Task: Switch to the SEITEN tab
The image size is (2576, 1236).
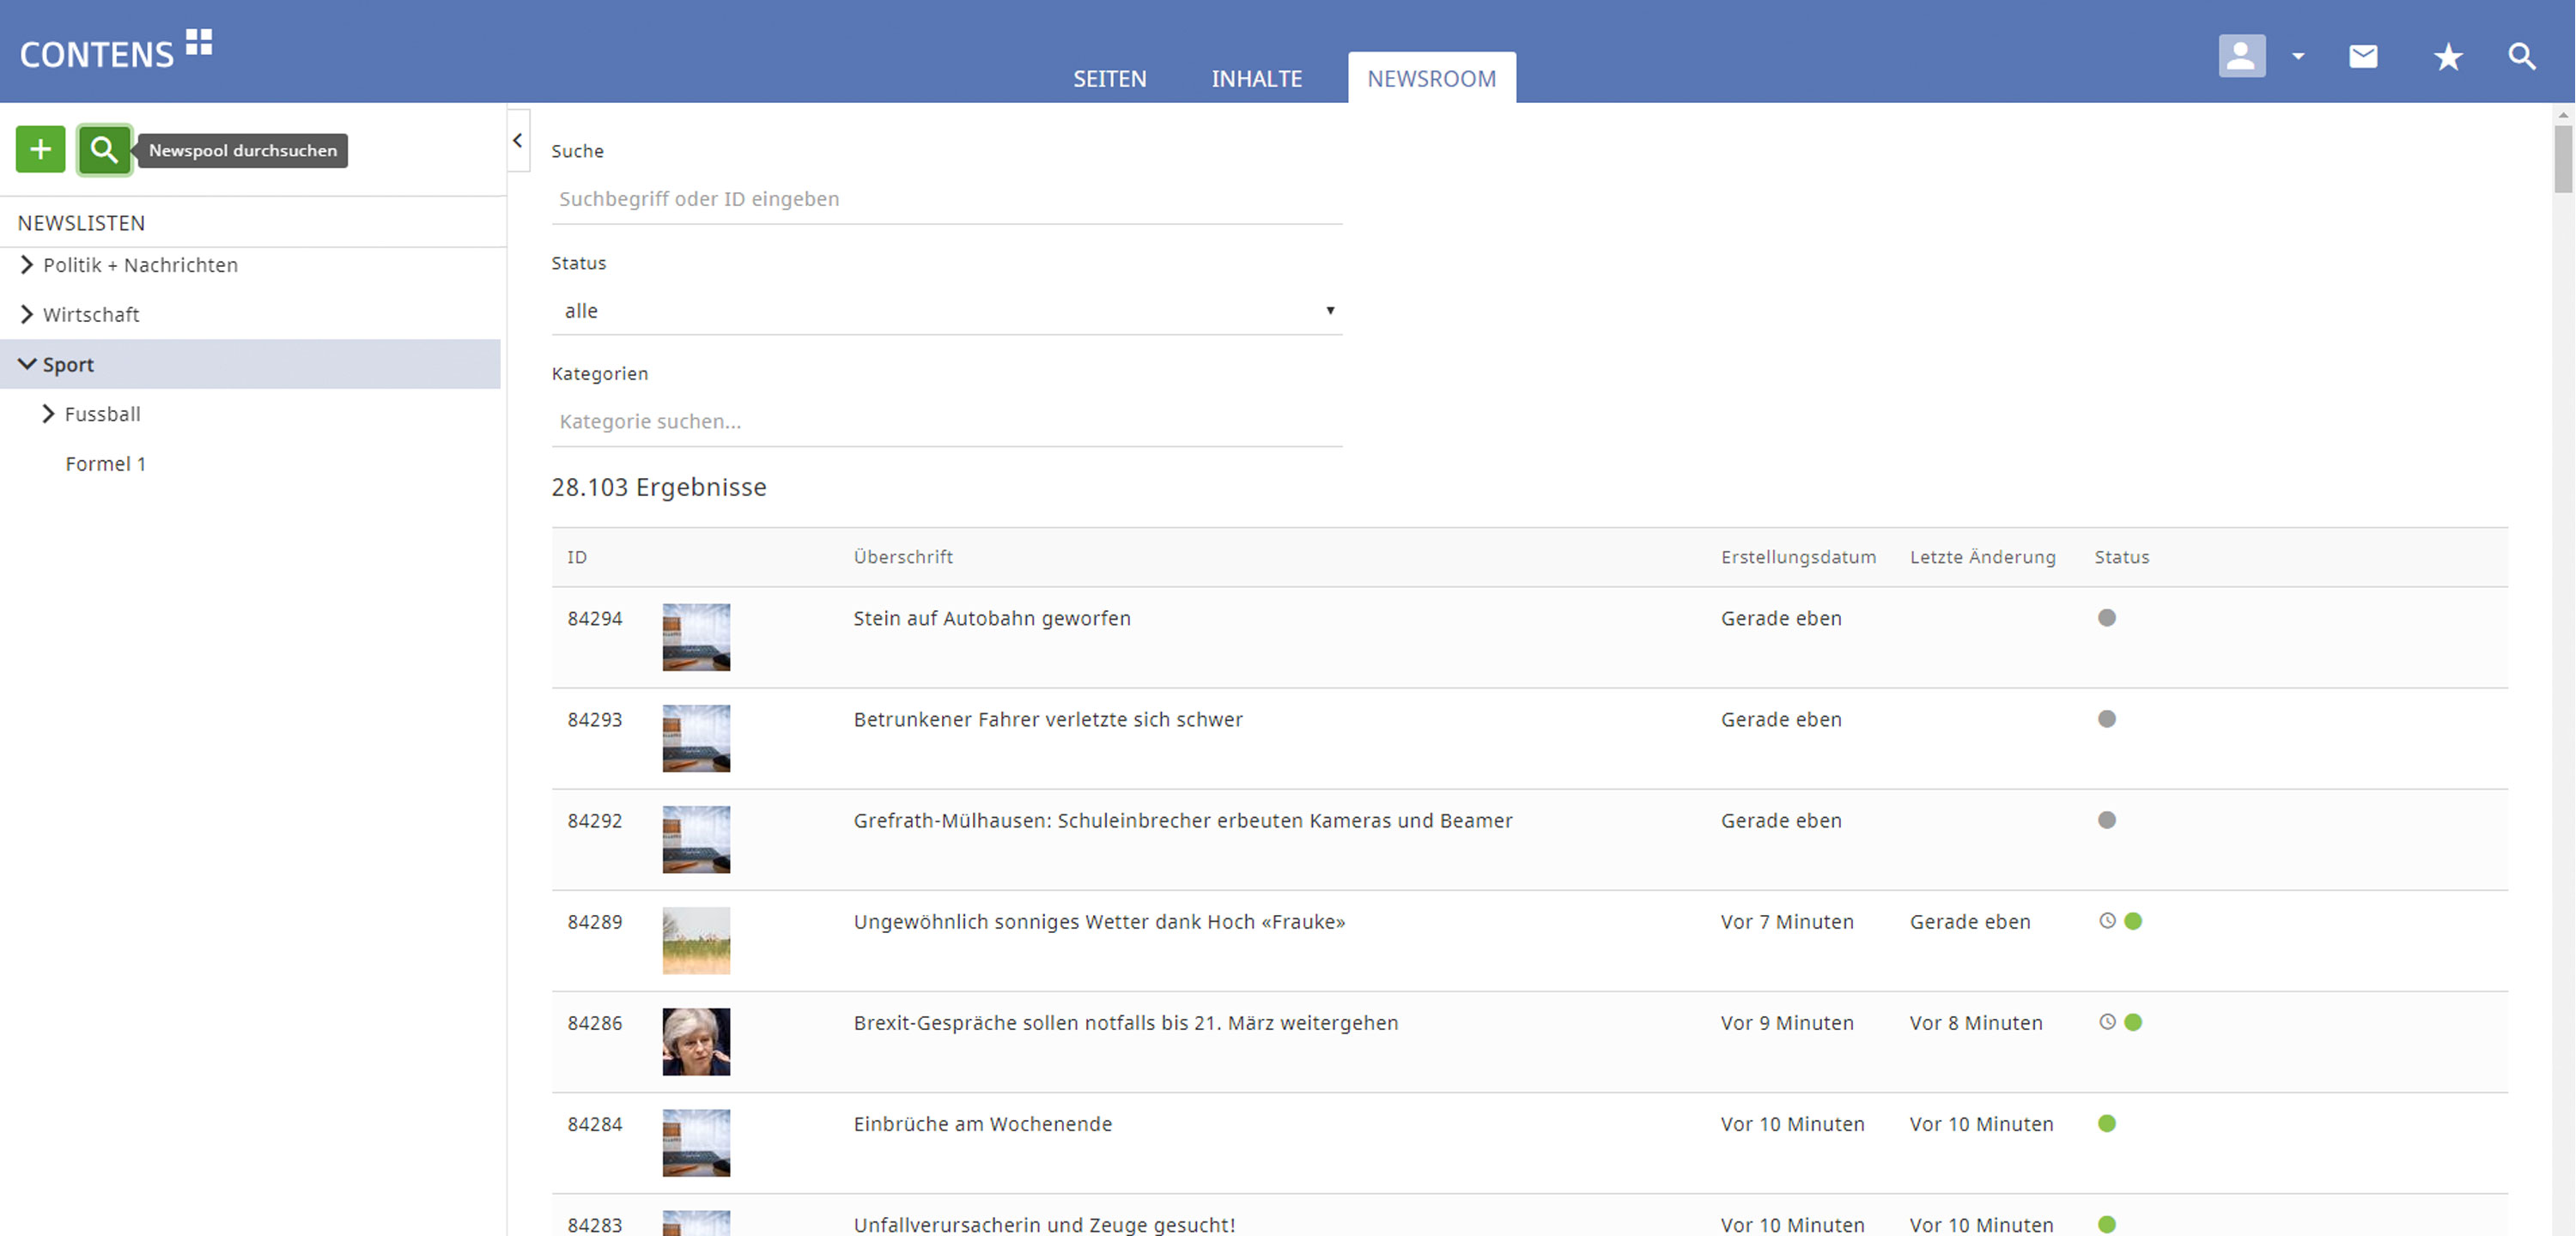Action: [1109, 79]
